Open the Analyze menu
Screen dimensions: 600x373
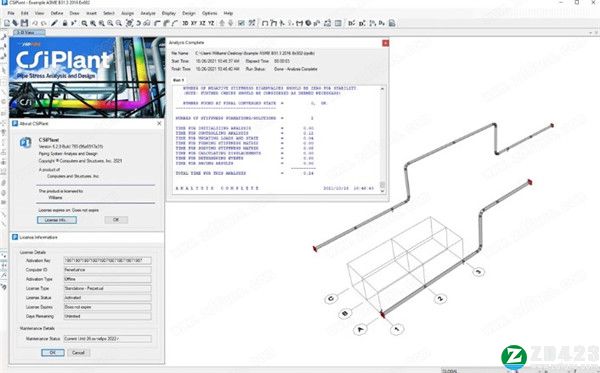point(148,13)
